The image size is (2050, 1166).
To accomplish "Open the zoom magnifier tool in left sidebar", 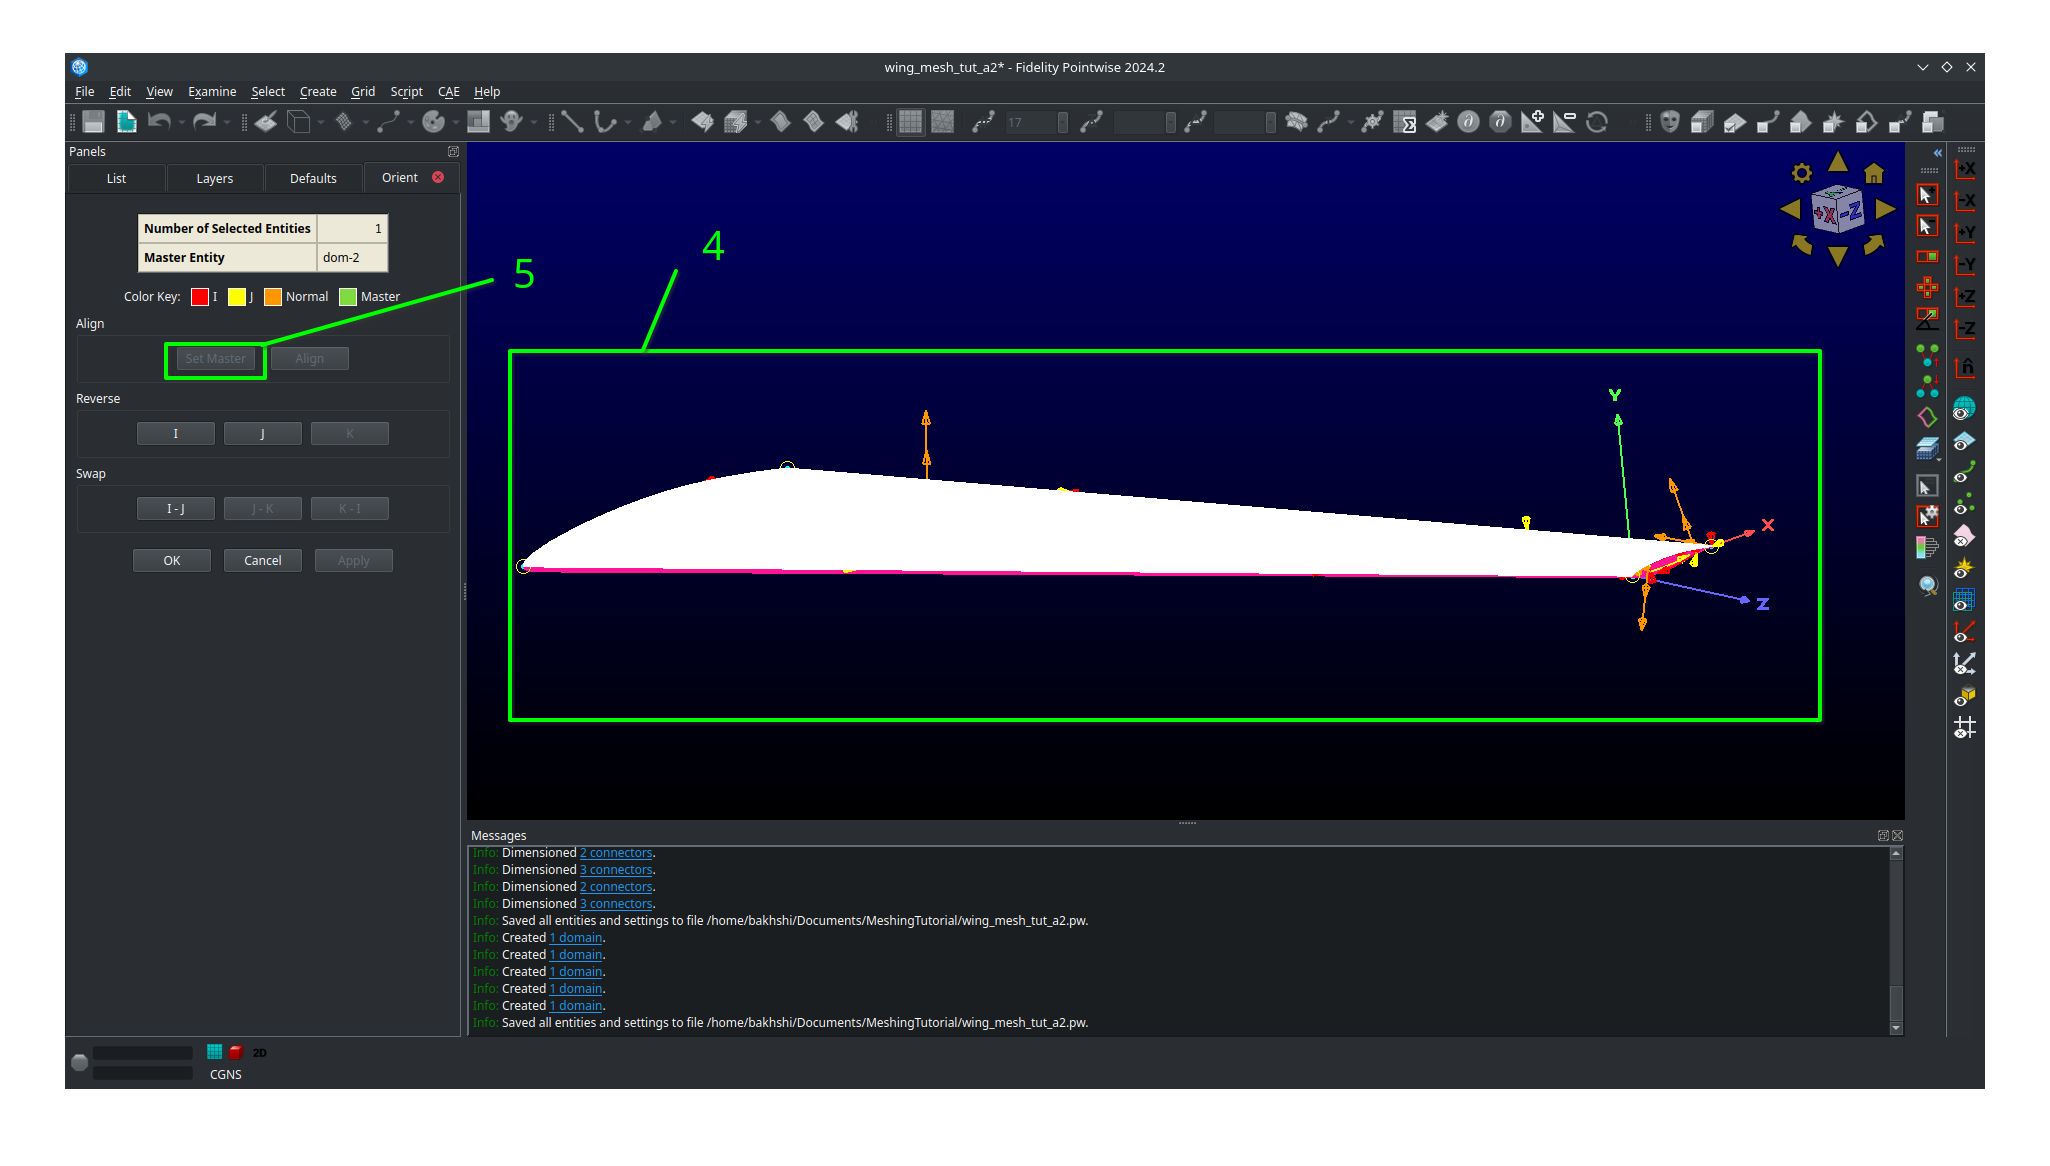I will [x=1928, y=586].
